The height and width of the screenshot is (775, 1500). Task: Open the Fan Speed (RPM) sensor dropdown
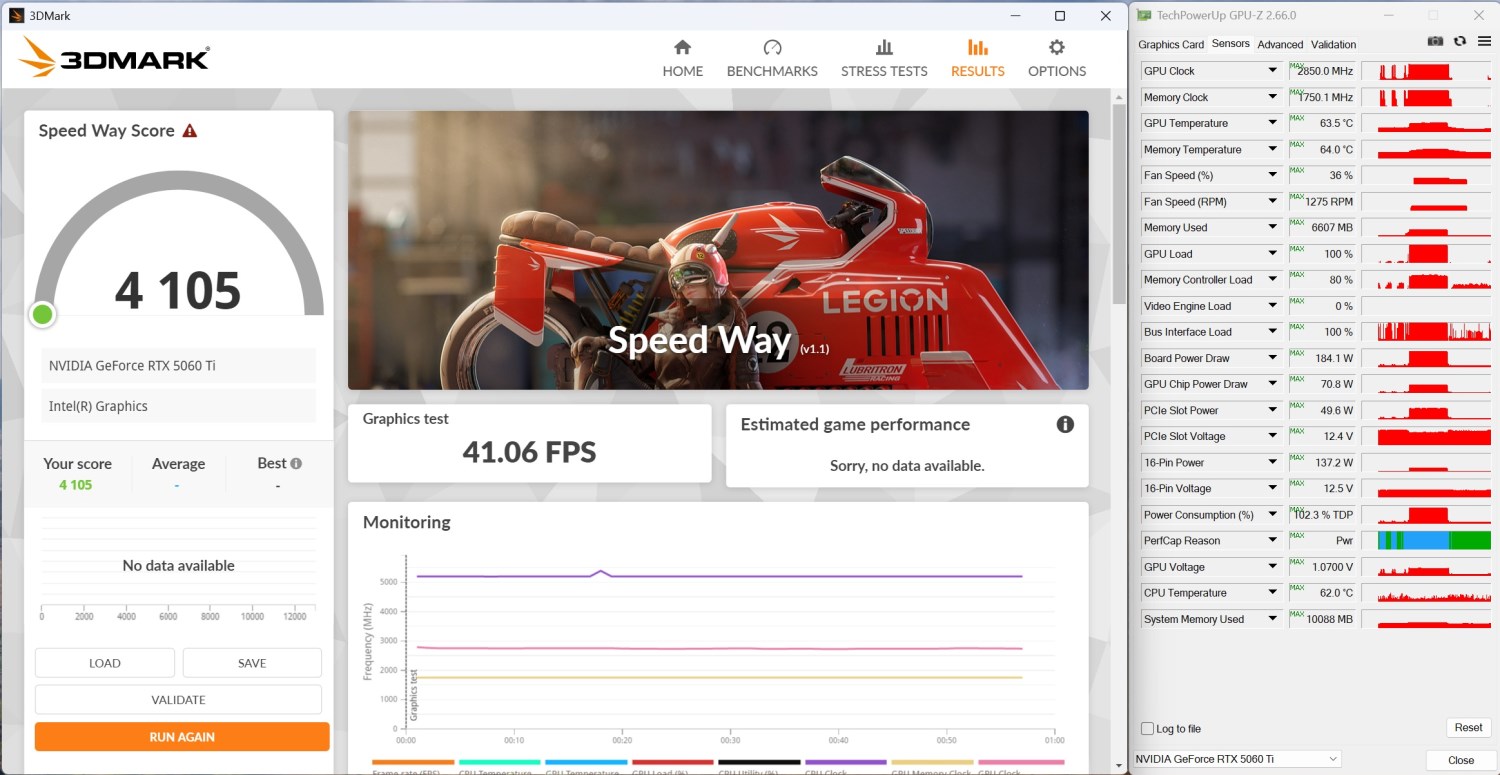(x=1273, y=201)
